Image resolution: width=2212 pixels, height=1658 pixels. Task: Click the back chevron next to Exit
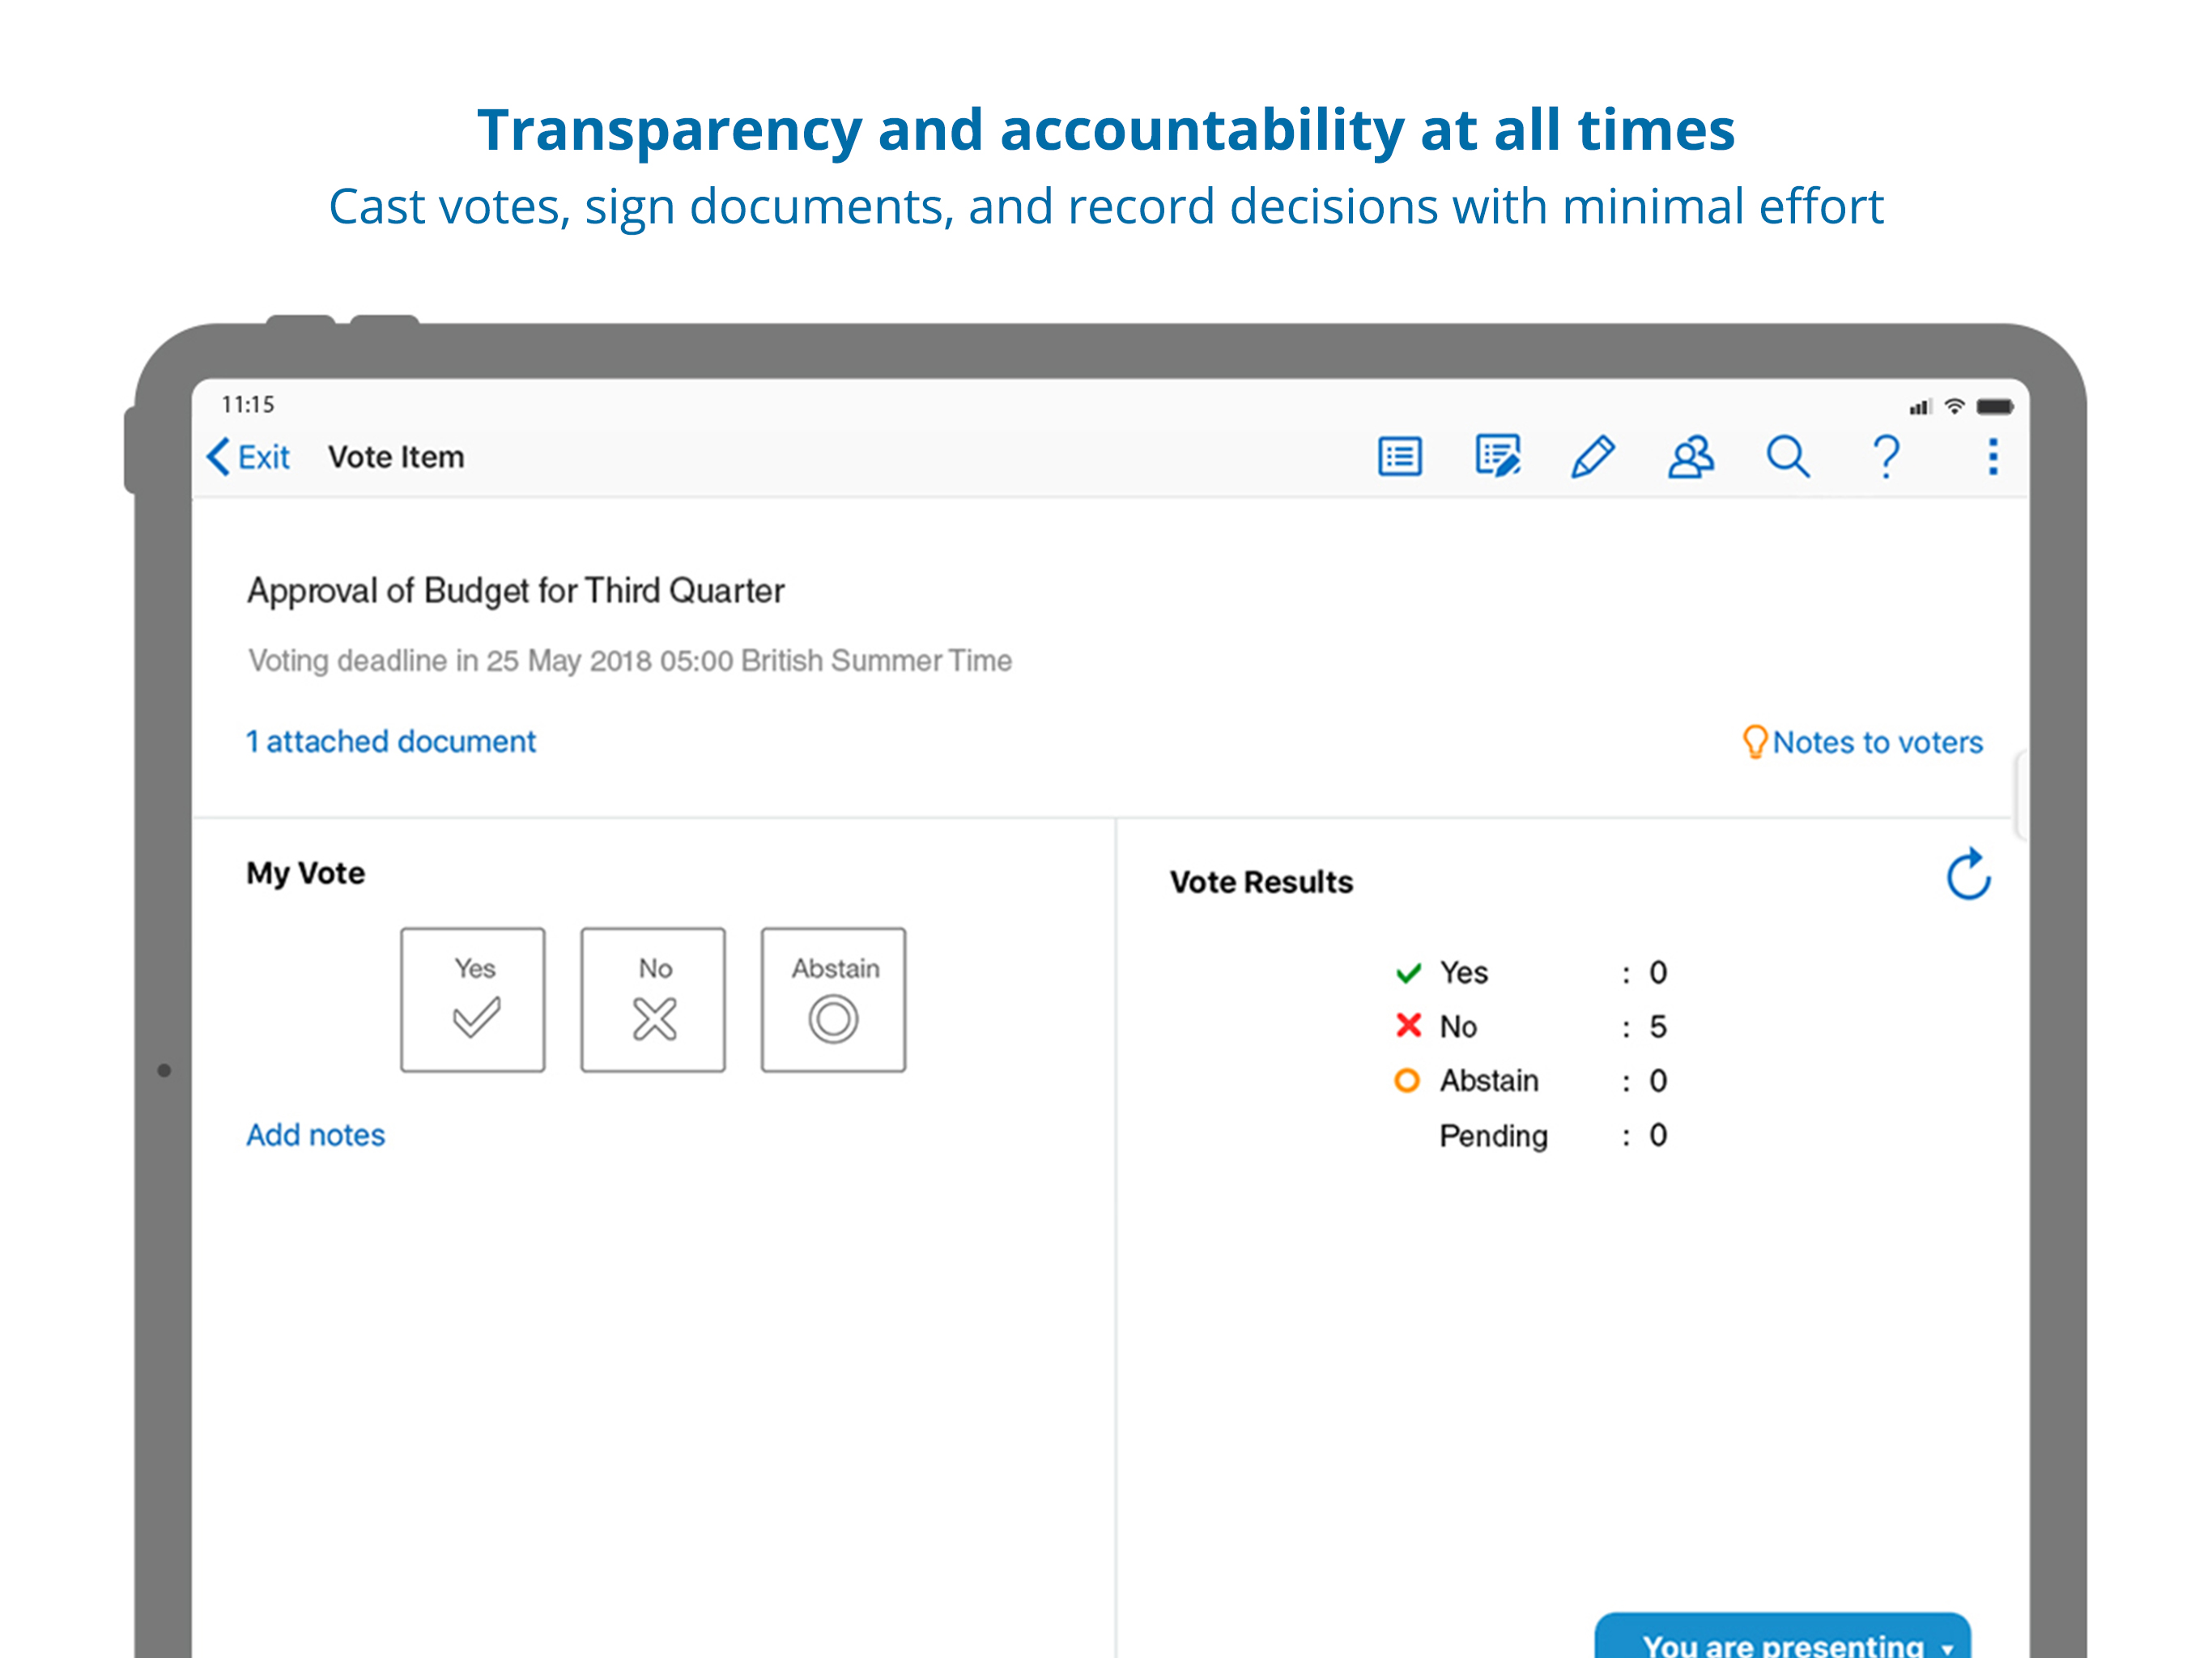click(219, 457)
